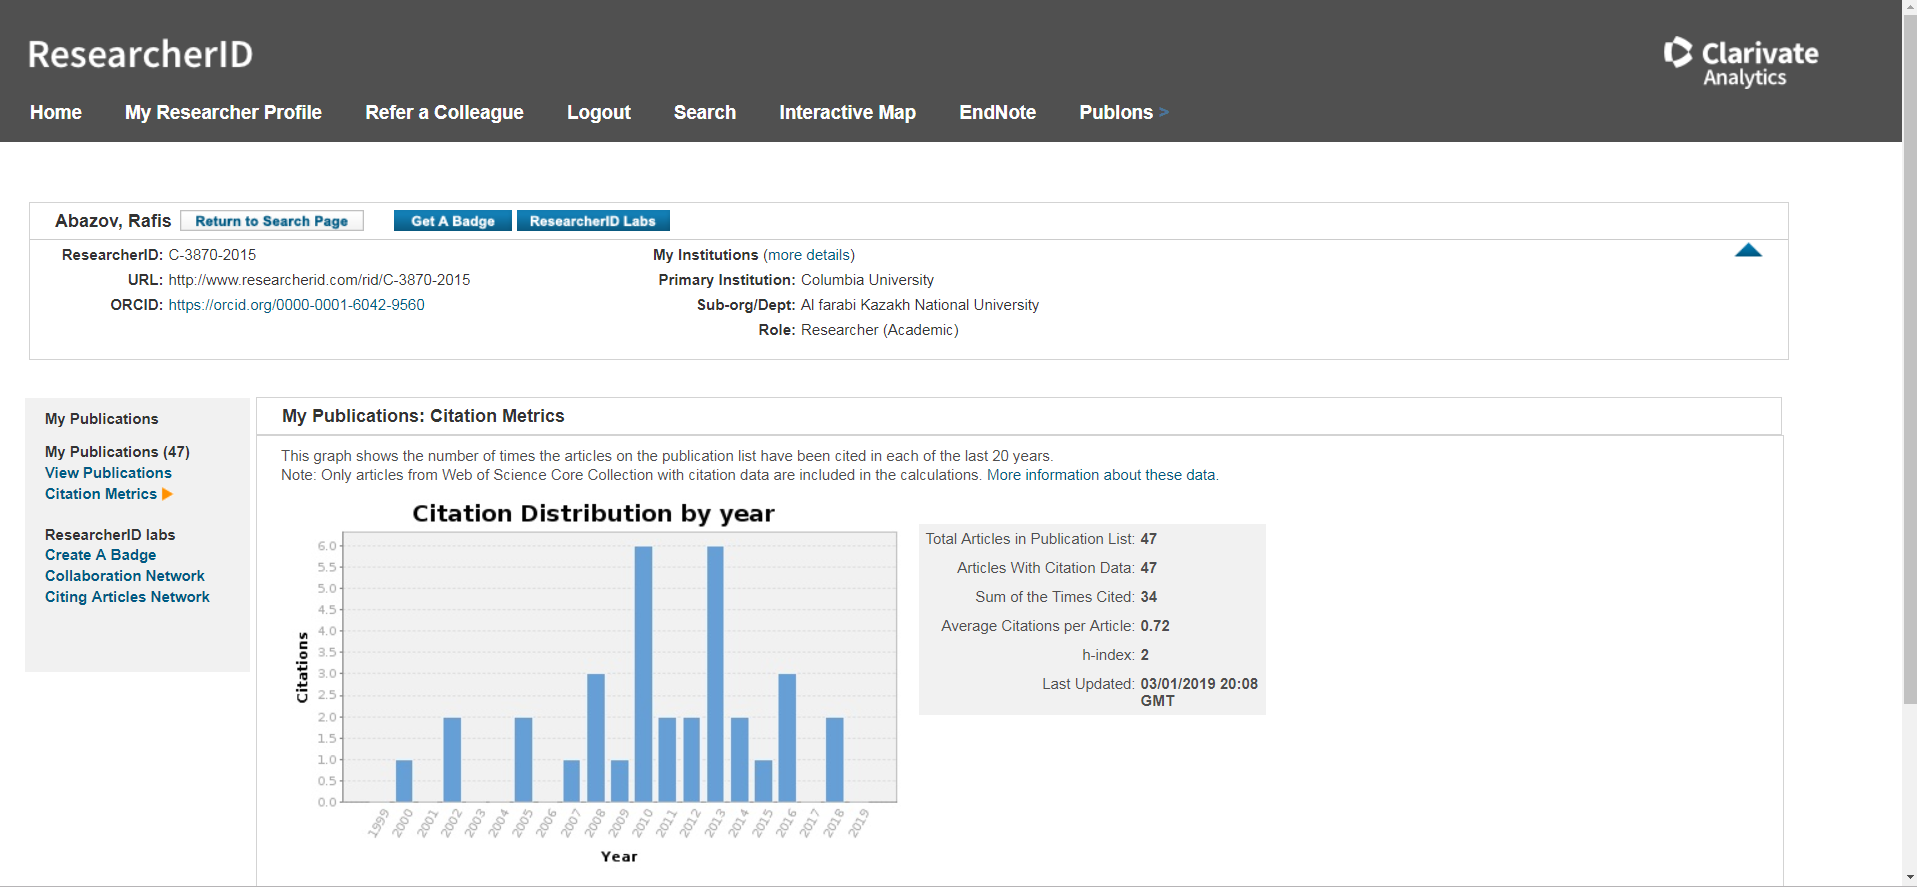
Task: Open the more details institutions link
Action: (x=808, y=255)
